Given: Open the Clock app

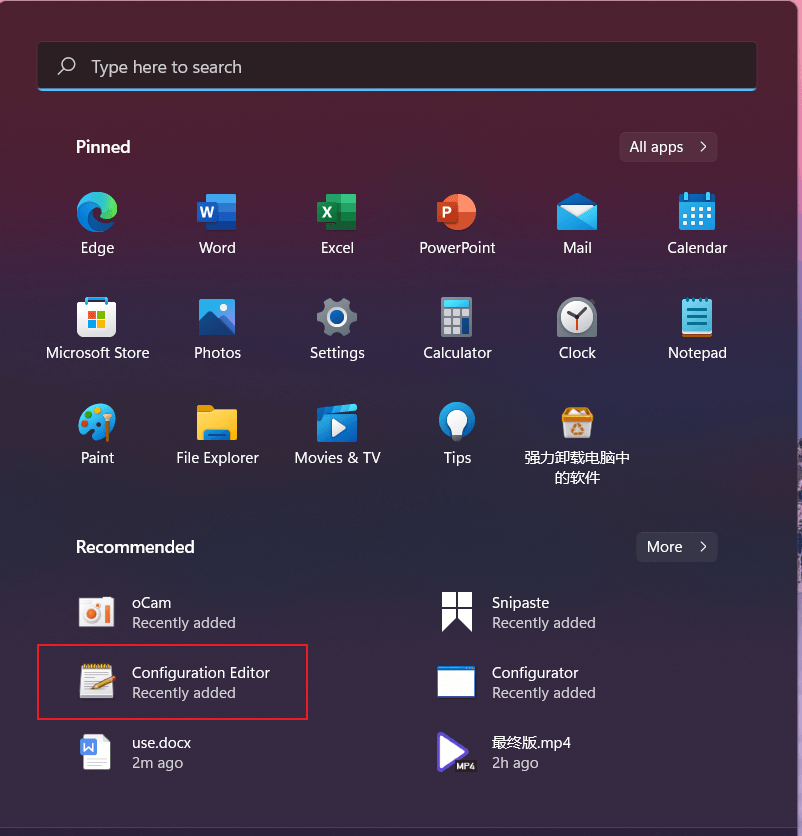Looking at the screenshot, I should pos(577,318).
